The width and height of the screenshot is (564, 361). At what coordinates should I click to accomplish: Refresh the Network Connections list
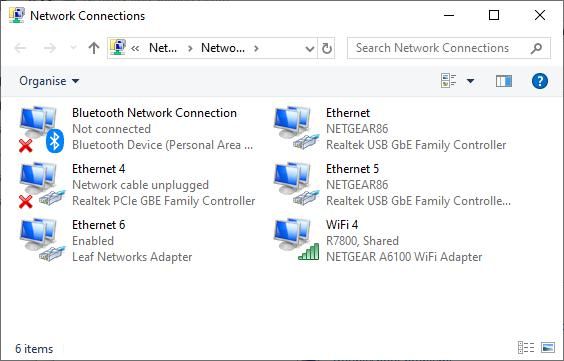coord(327,48)
